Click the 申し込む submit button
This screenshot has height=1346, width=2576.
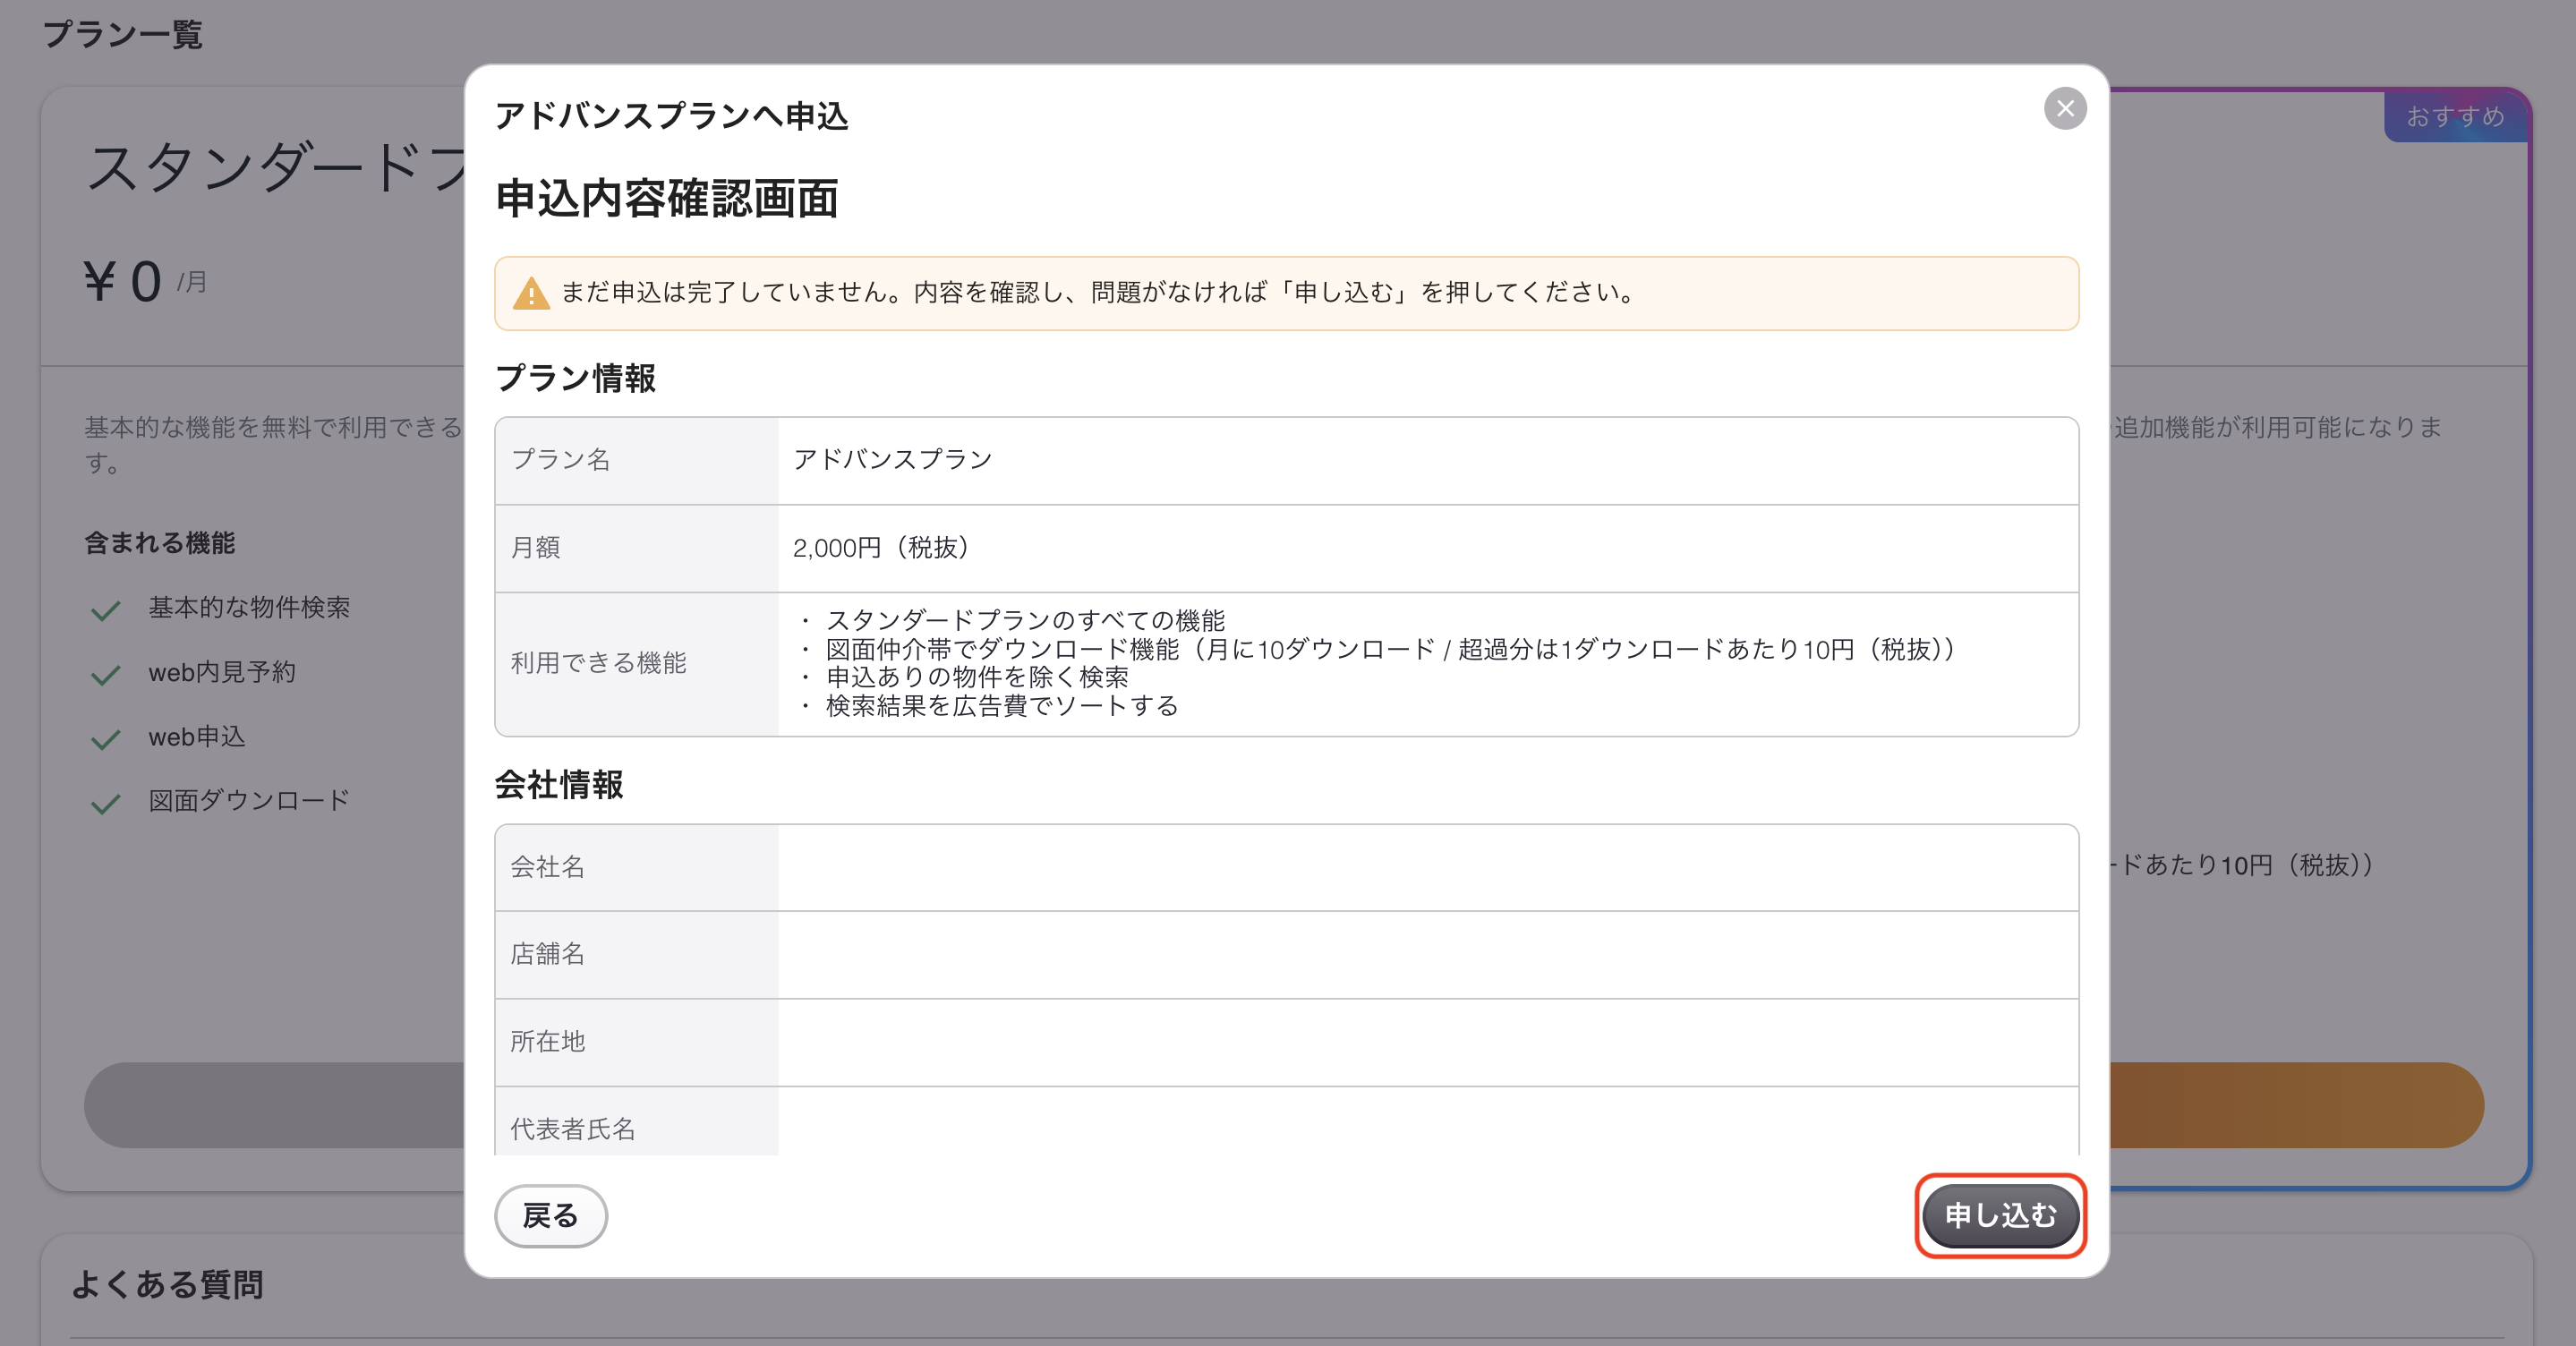pyautogui.click(x=2000, y=1215)
